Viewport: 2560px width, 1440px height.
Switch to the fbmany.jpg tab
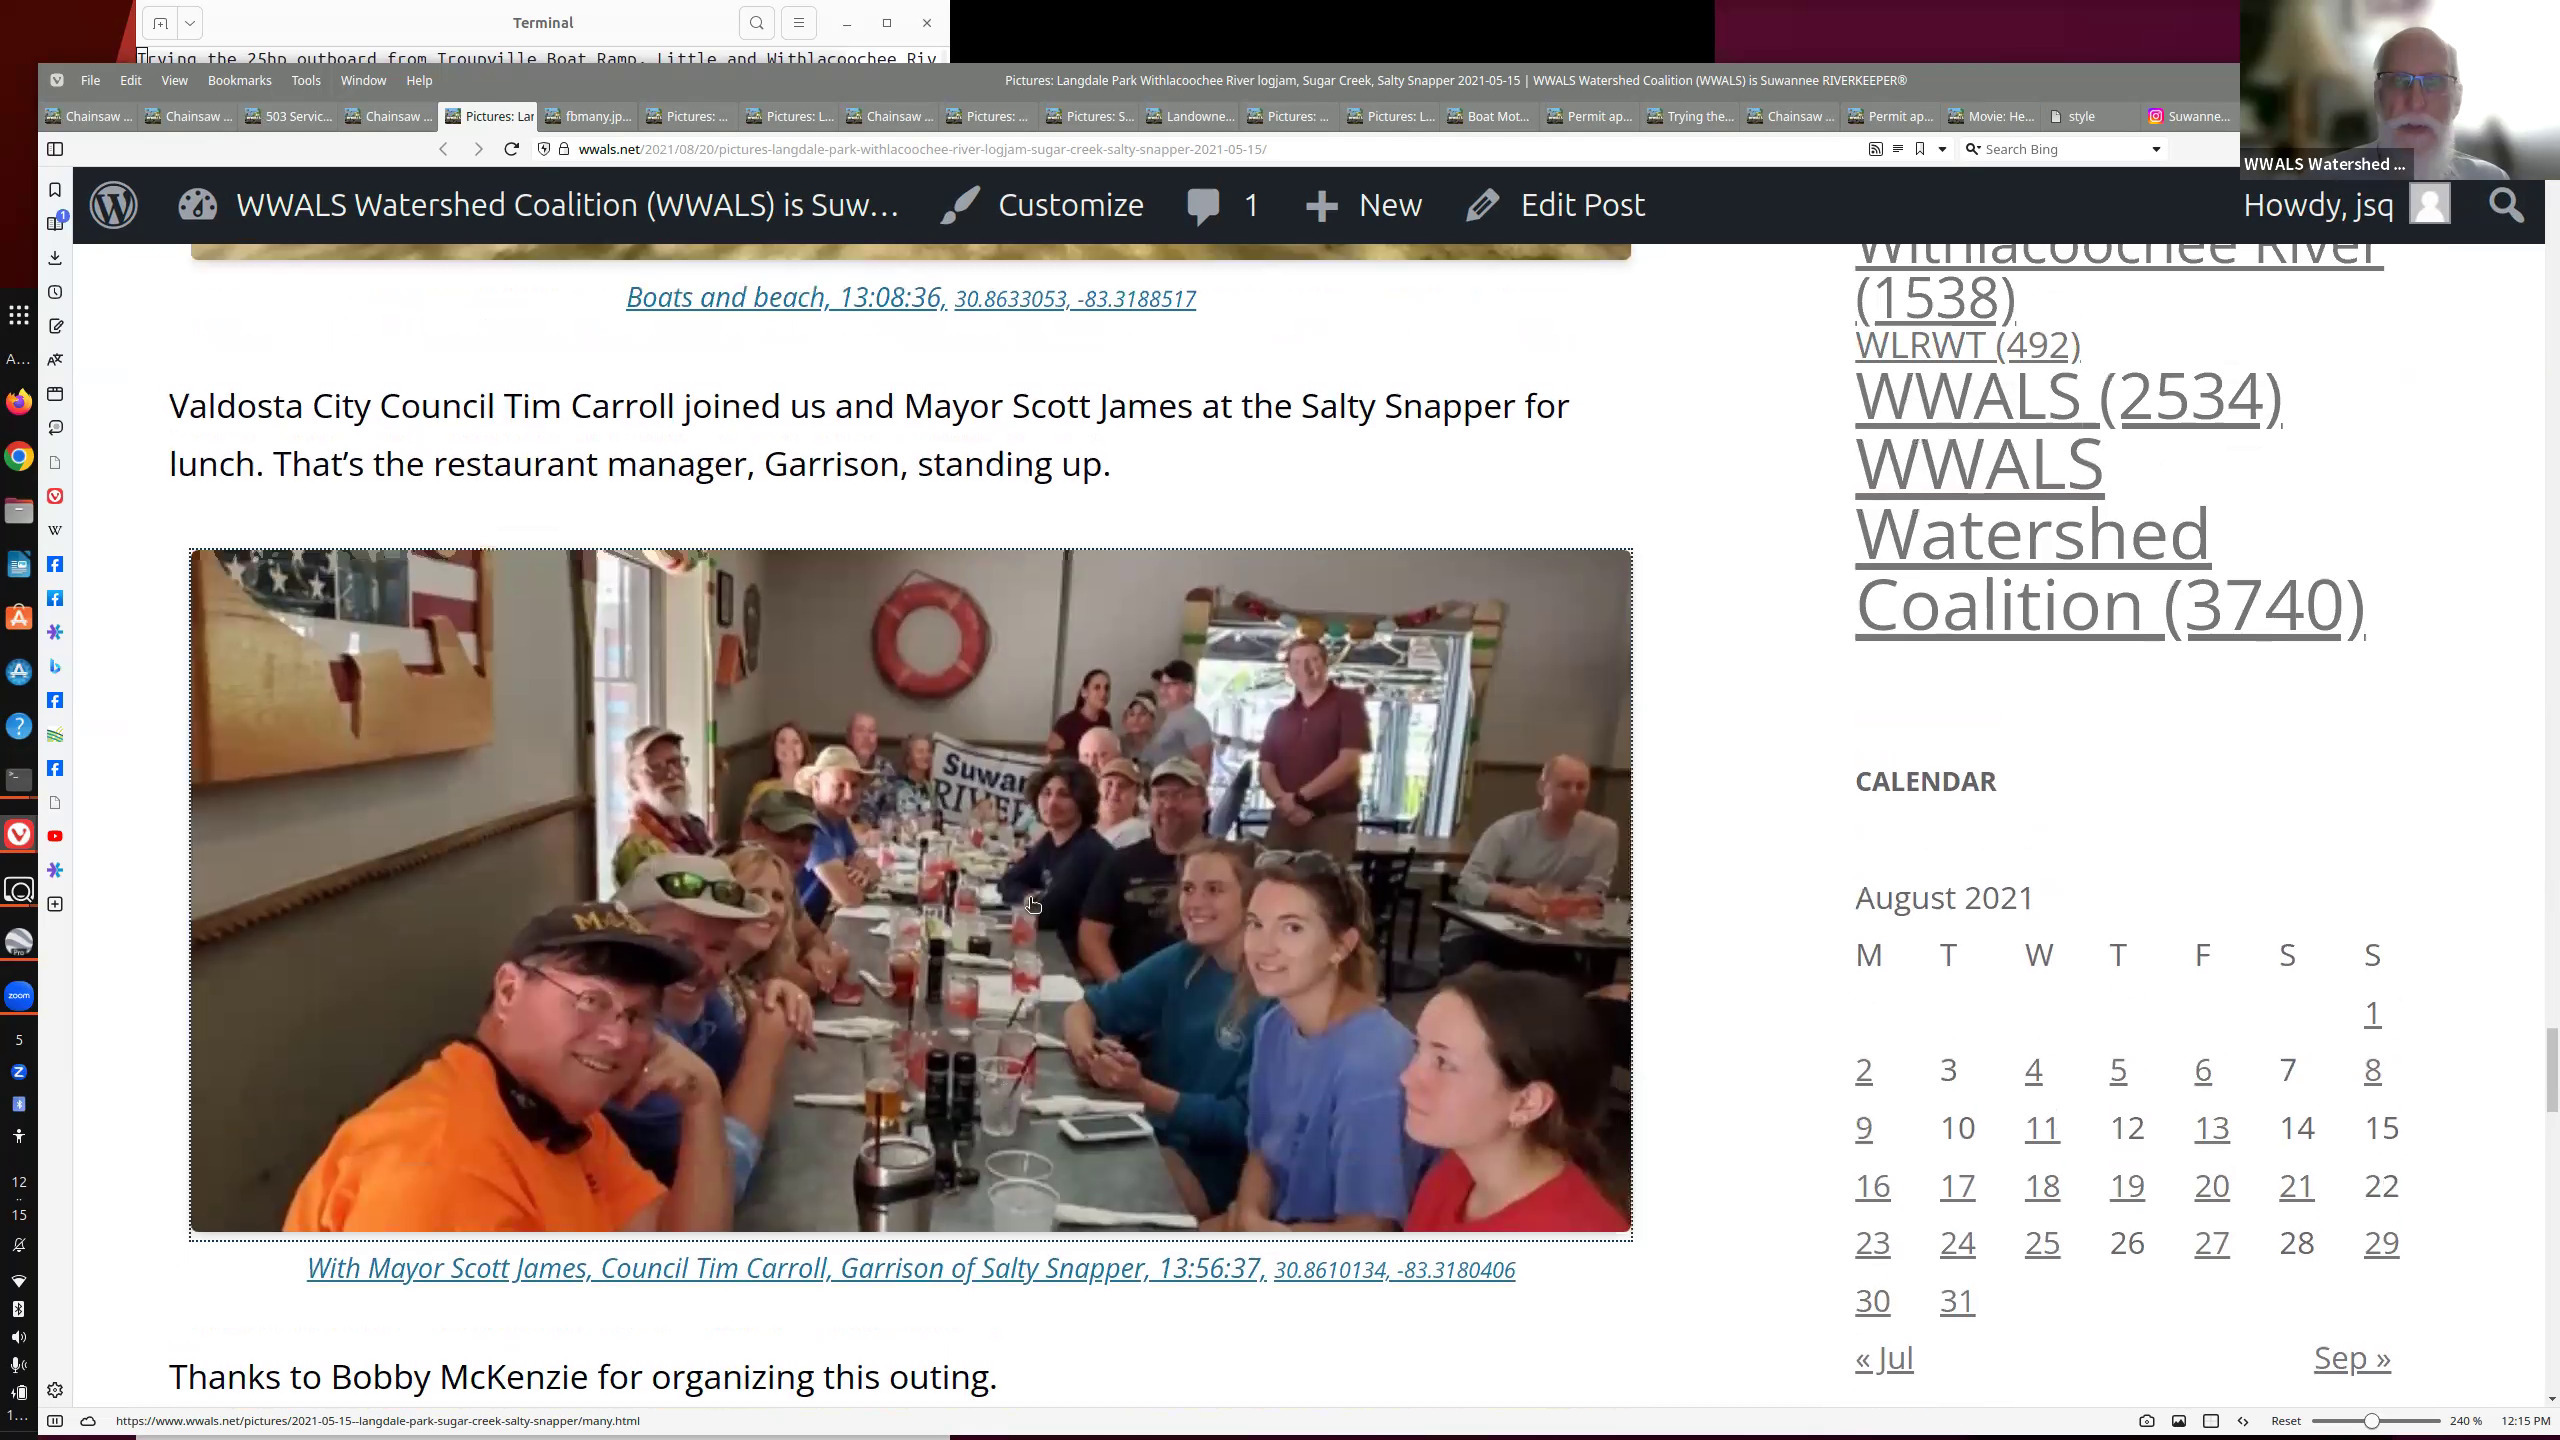coord(587,116)
